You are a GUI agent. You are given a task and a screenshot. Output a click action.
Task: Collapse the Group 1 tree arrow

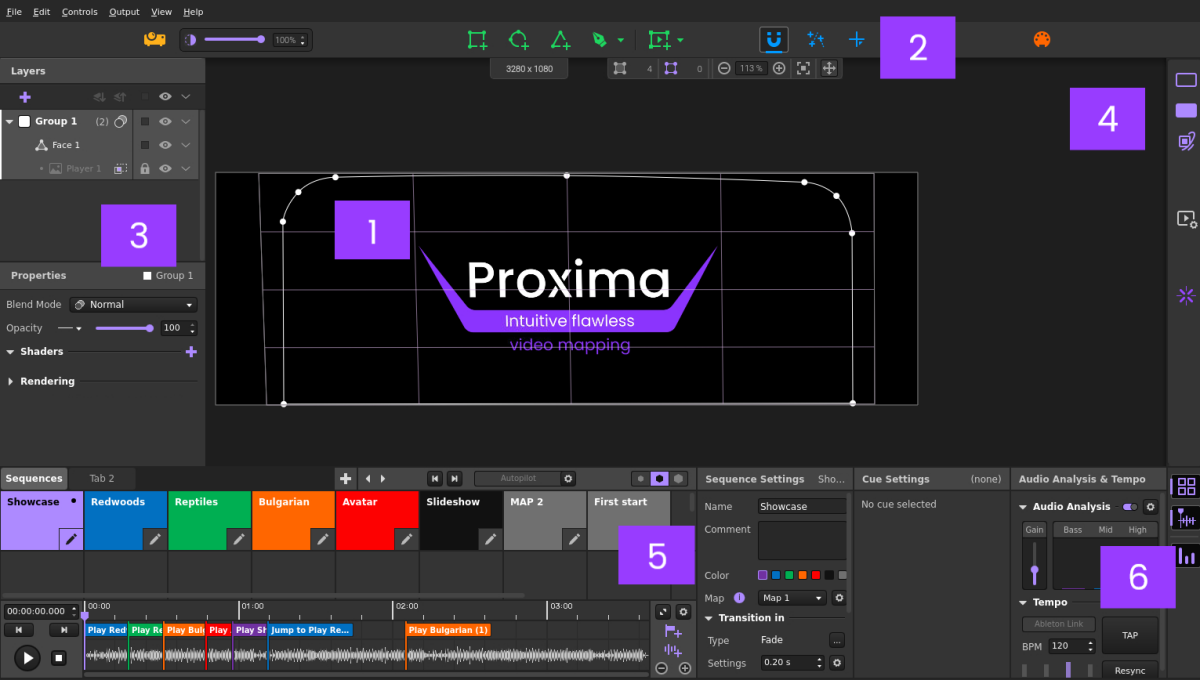[10, 121]
